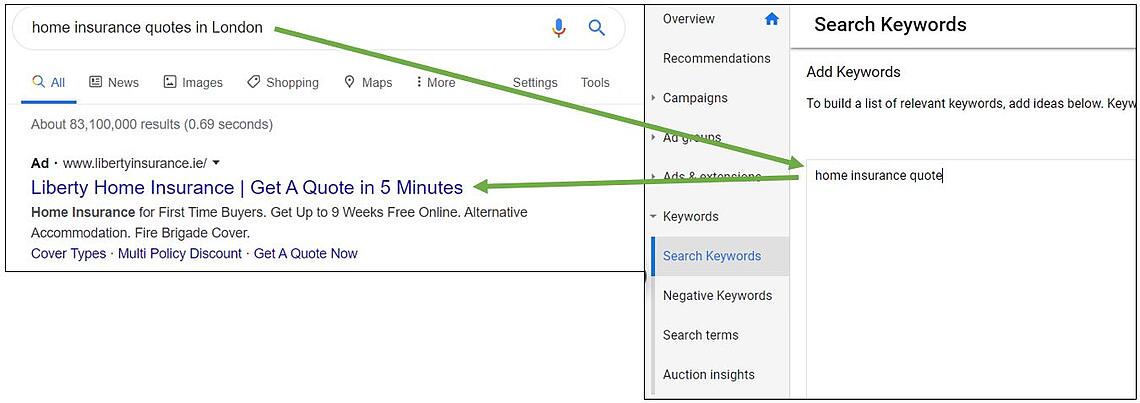Click the blue search magnifier icon

pyautogui.click(x=597, y=28)
